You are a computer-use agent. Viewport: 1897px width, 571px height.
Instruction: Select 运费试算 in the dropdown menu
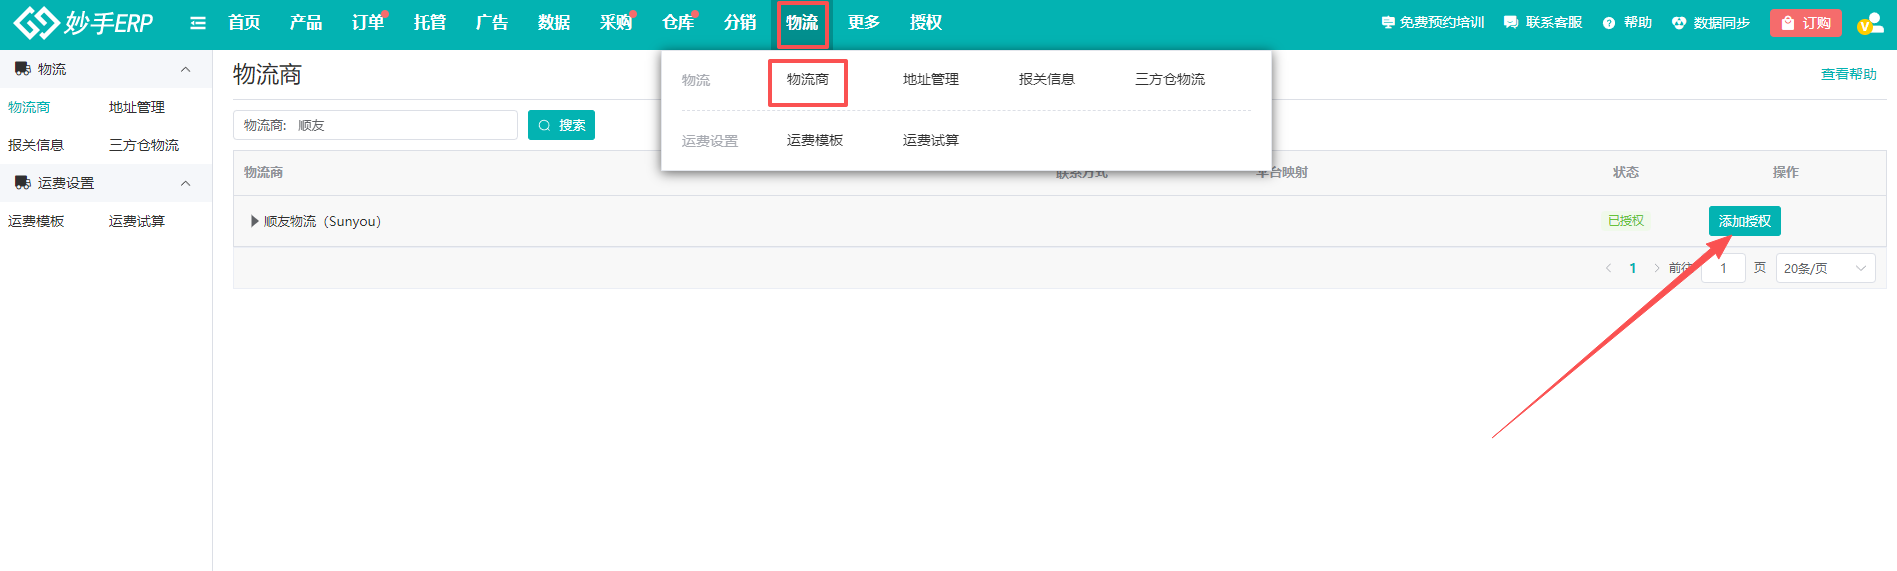[931, 140]
